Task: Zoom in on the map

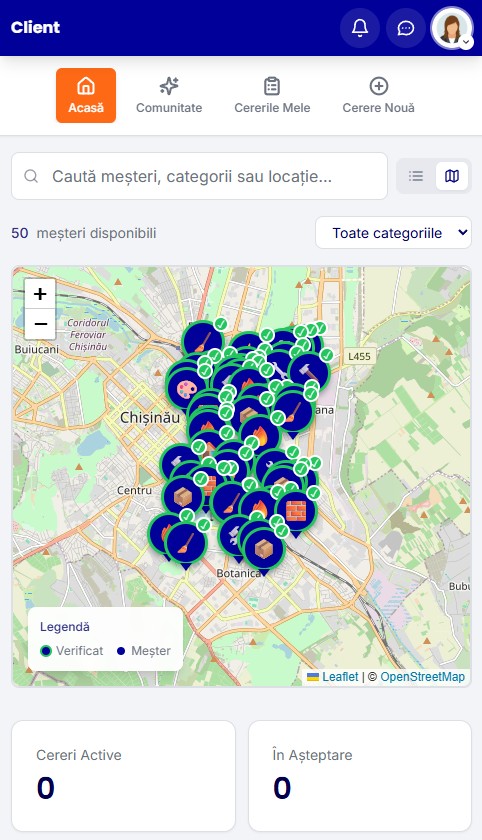Action: (40, 294)
